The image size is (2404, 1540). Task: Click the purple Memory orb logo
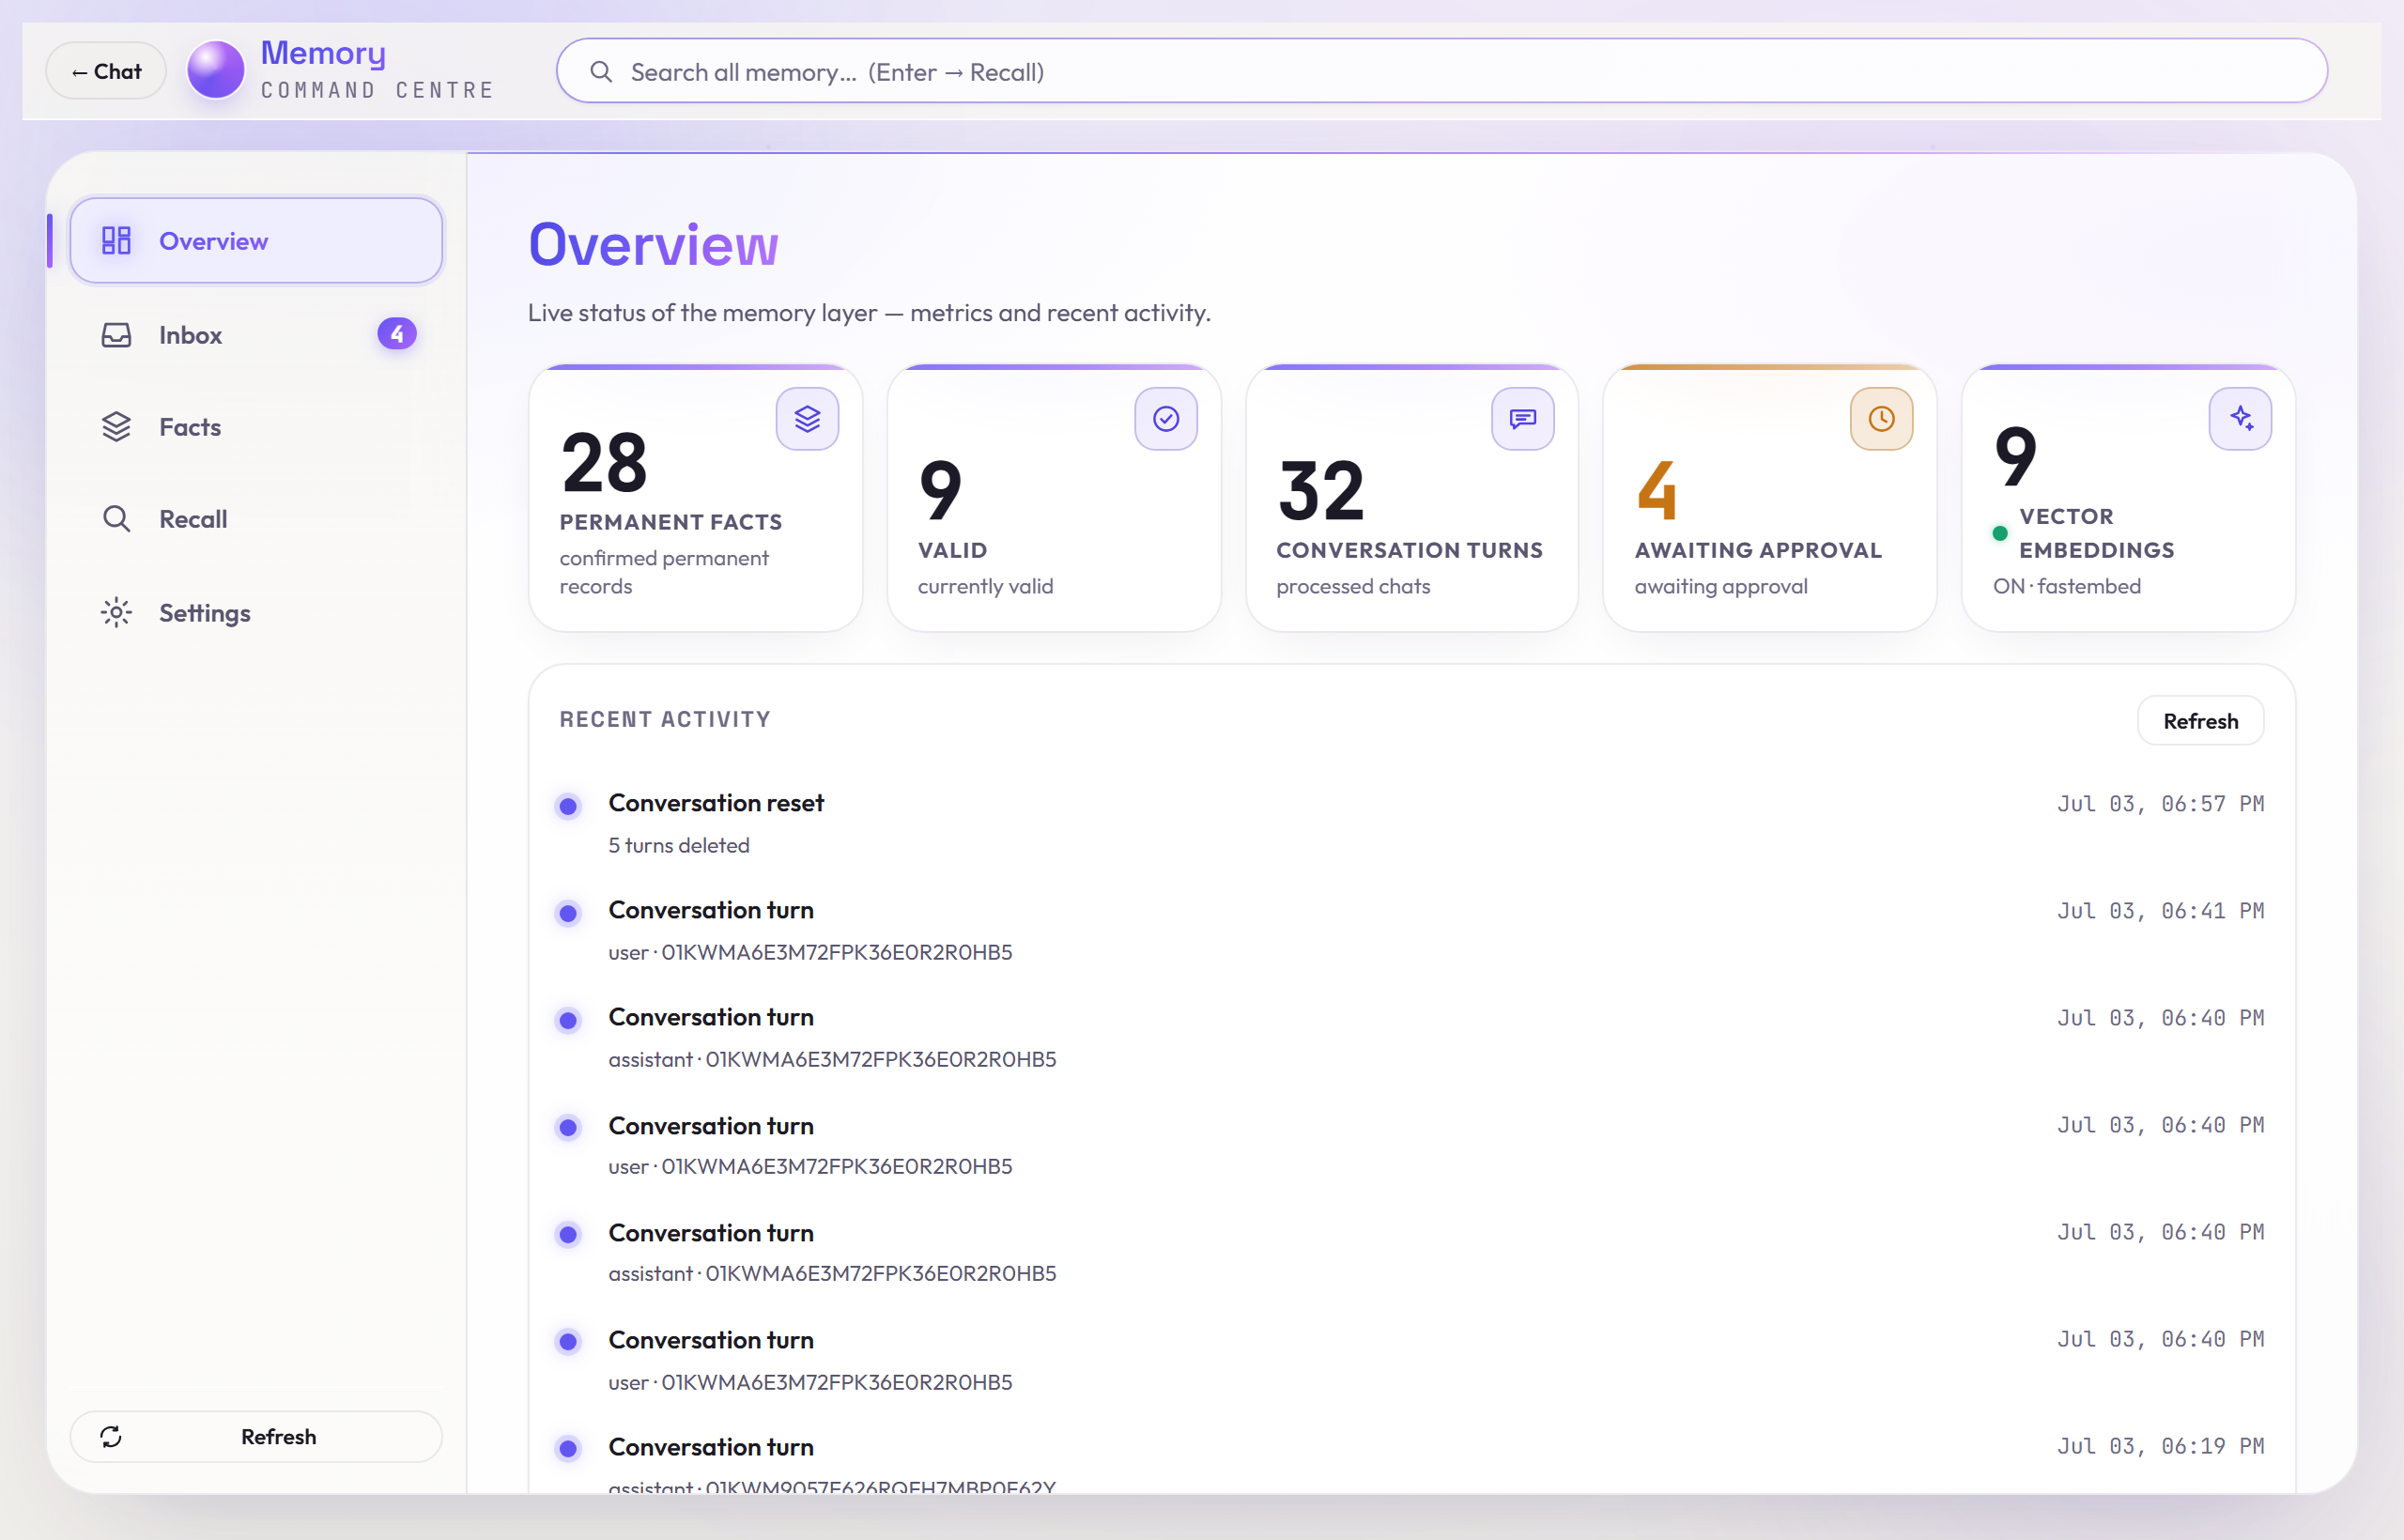point(215,70)
